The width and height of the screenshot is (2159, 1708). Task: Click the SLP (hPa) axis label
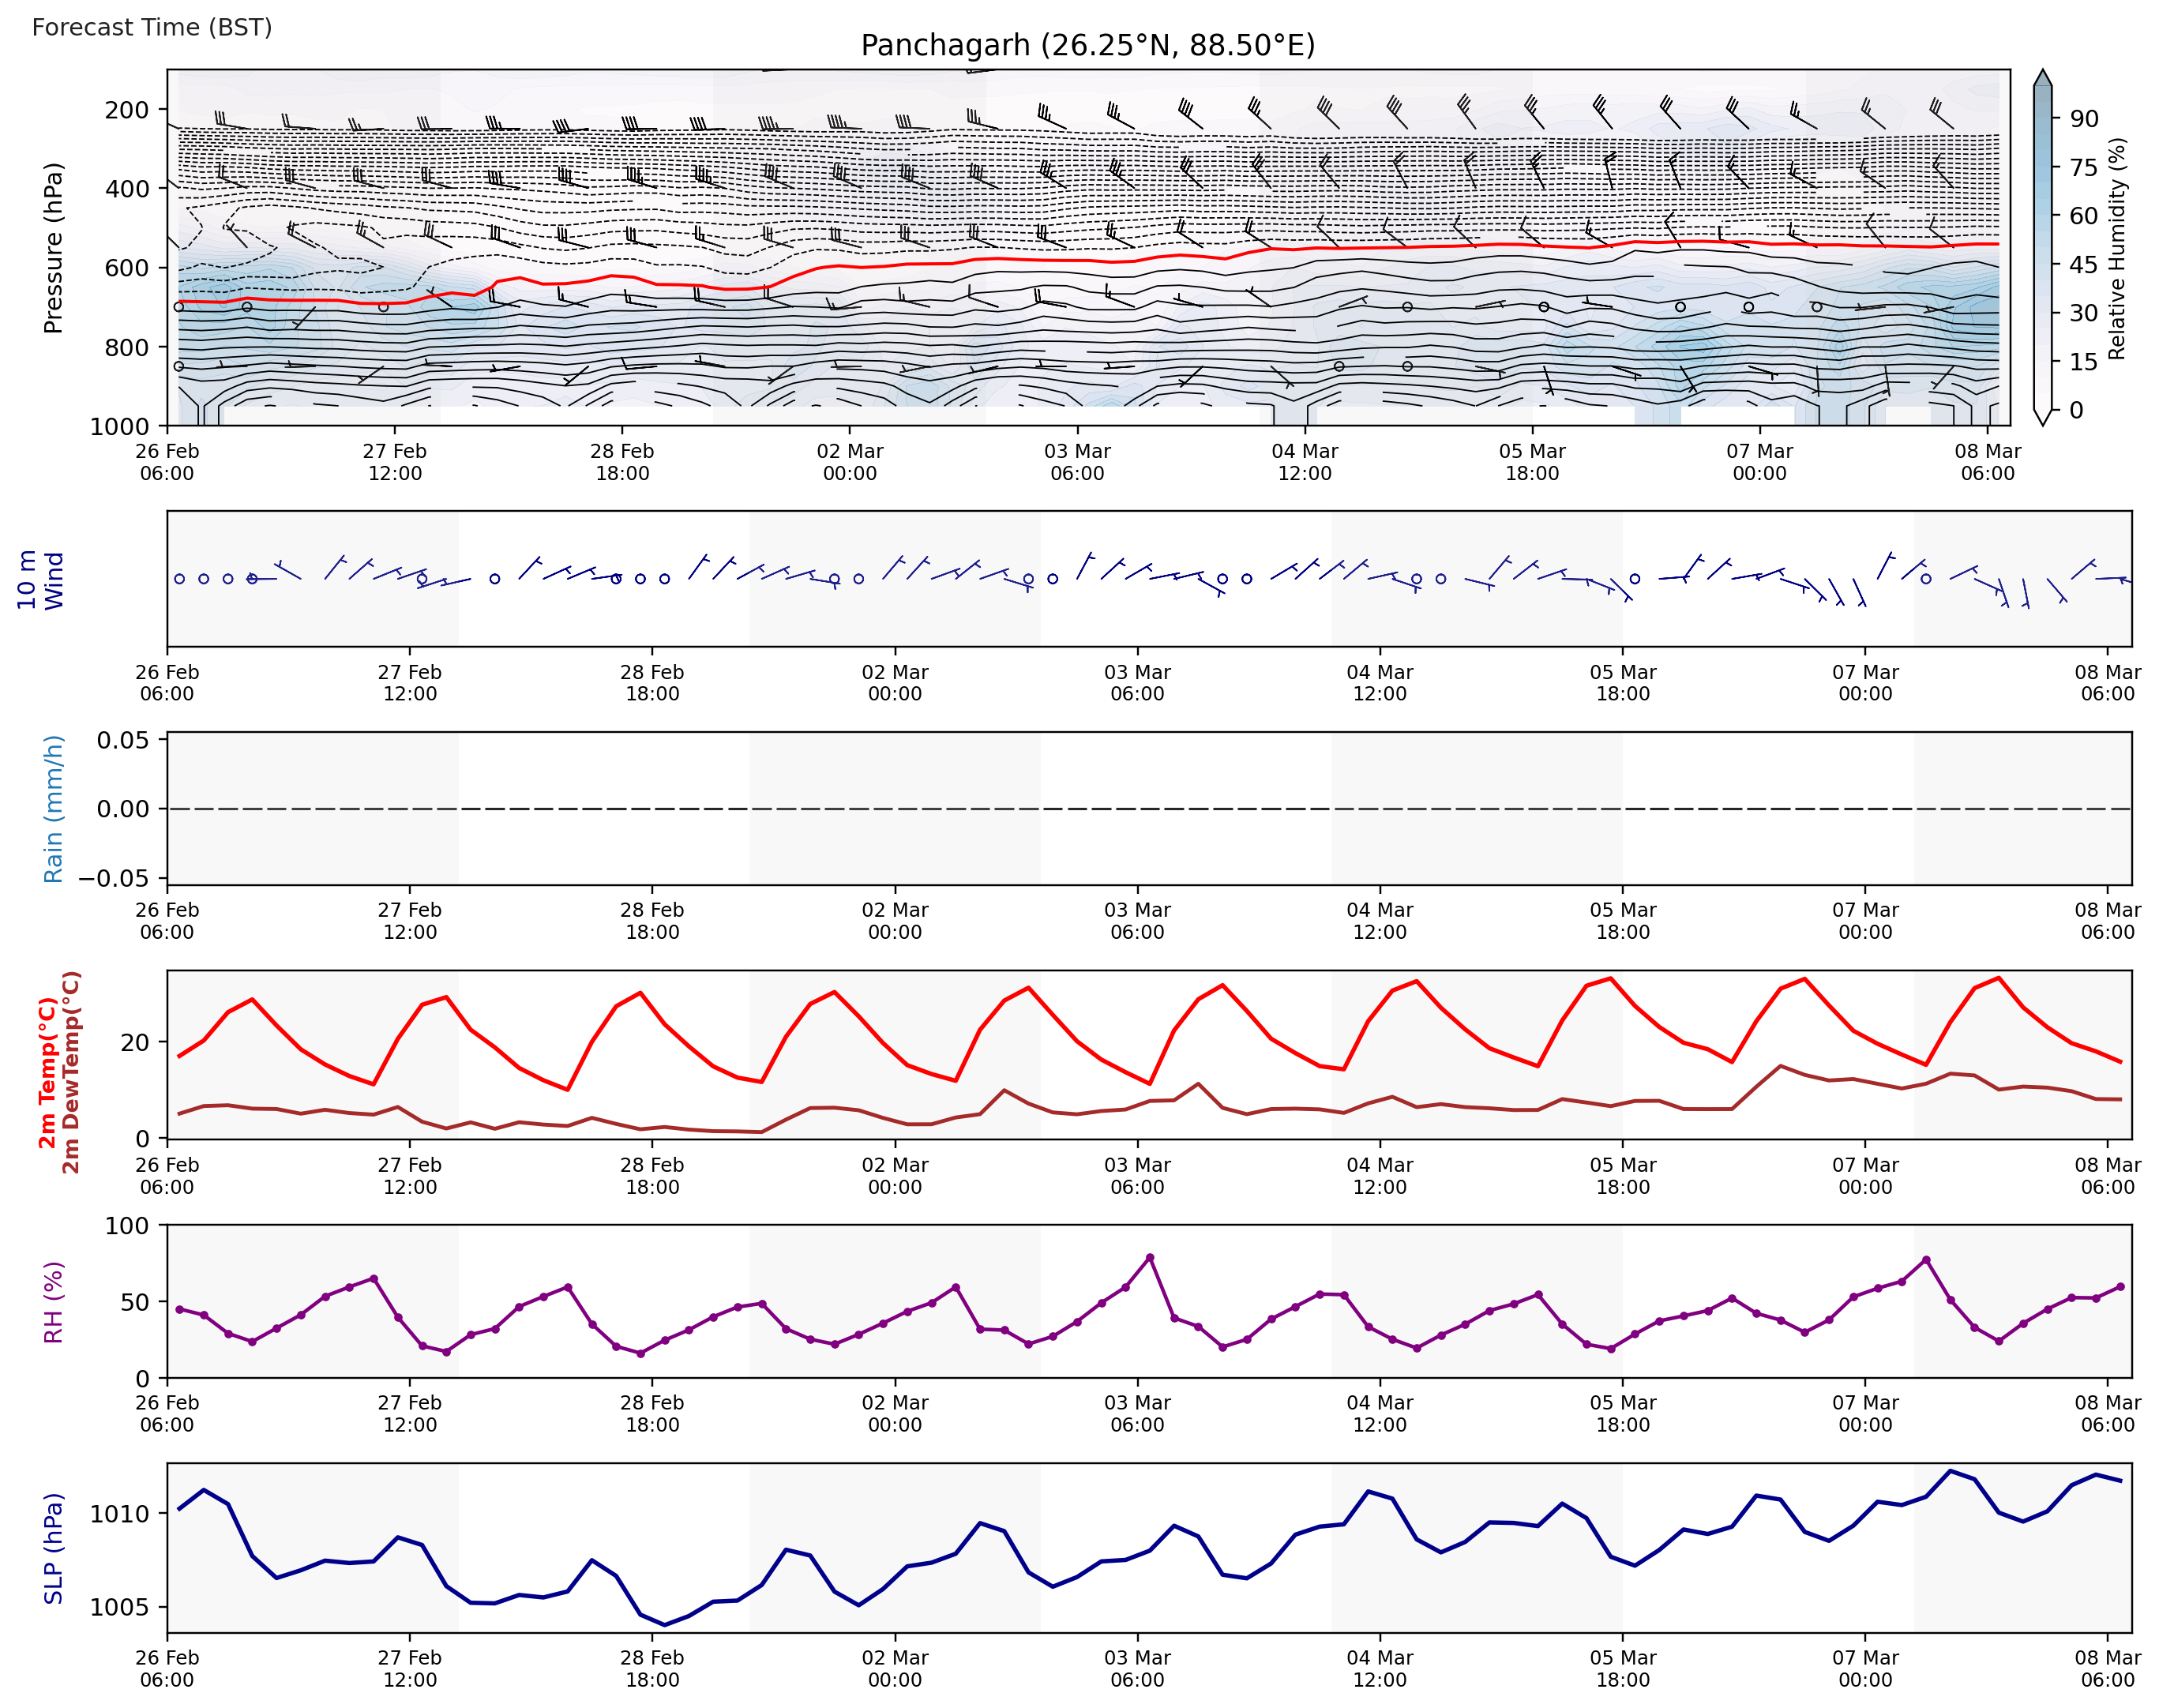54,1548
